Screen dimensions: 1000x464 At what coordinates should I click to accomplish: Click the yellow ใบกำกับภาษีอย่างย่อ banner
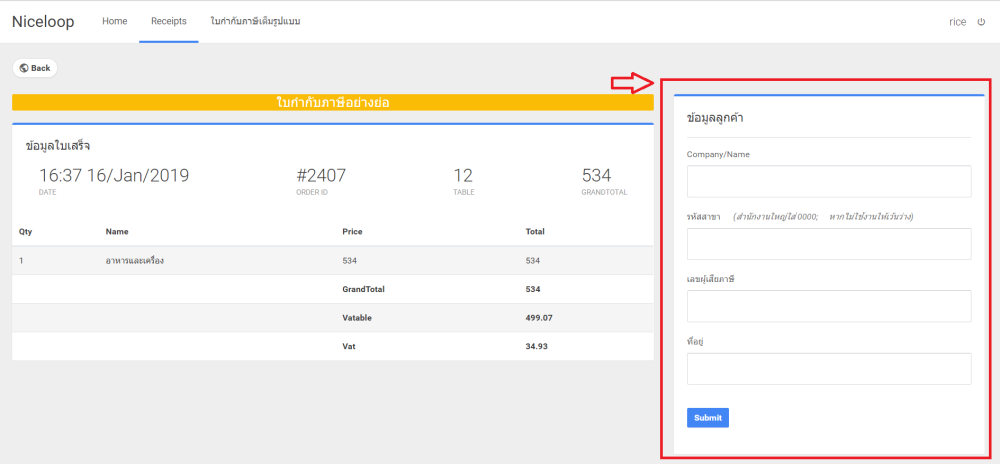[x=332, y=102]
